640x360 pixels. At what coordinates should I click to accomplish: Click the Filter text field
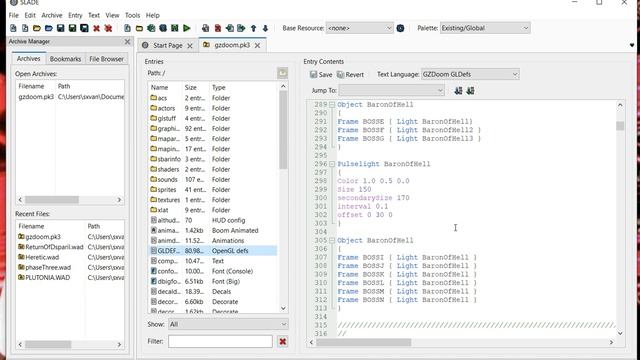tap(220, 342)
